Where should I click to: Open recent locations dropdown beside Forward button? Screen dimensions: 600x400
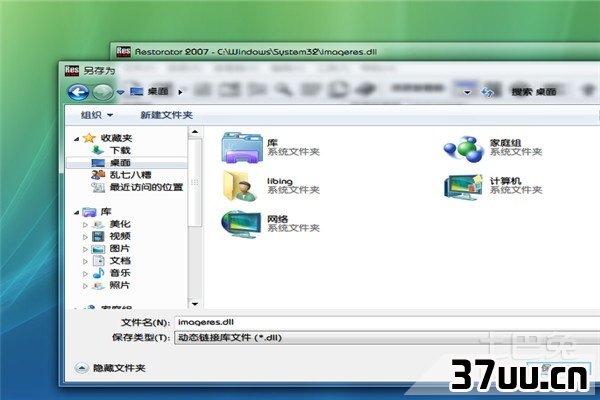pyautogui.click(x=121, y=92)
